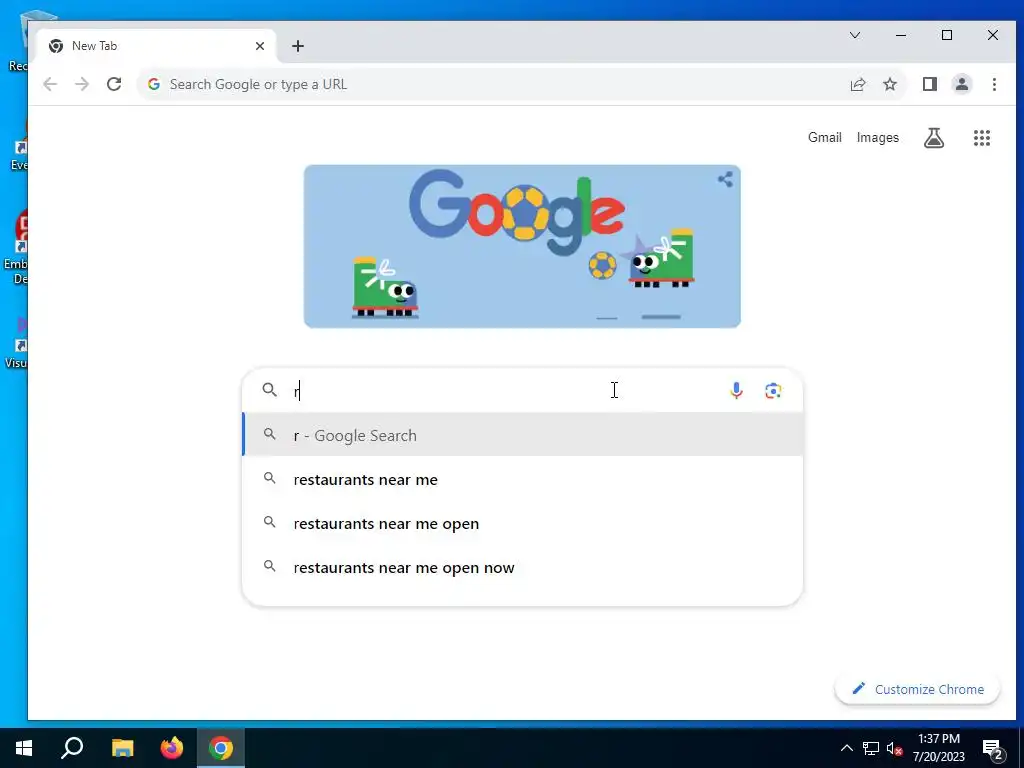This screenshot has width=1024, height=768.
Task: Open the Windows Start menu
Action: tap(24, 748)
